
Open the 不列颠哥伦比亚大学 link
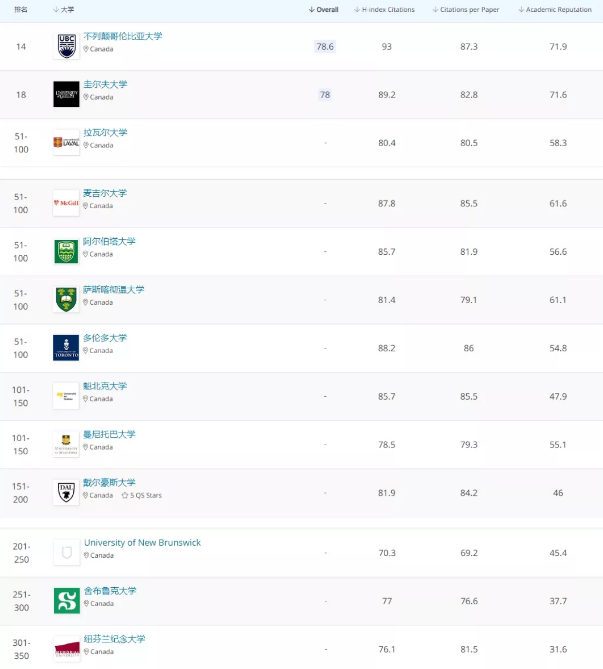(123, 36)
